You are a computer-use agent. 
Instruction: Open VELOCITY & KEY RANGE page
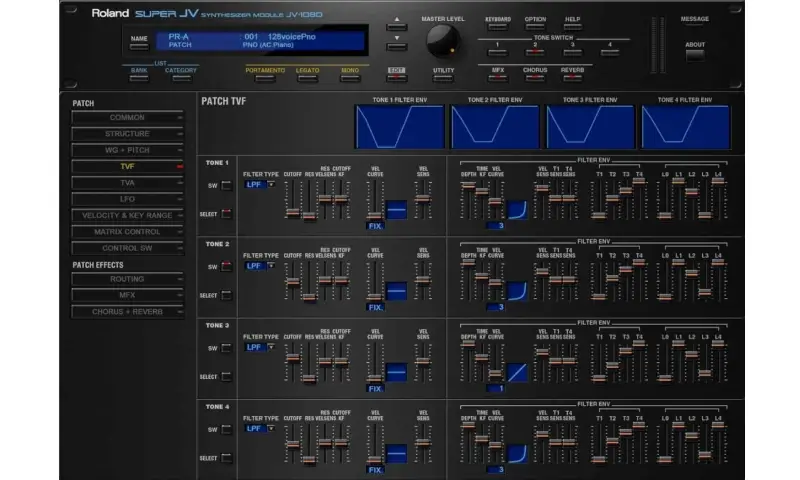click(x=127, y=215)
